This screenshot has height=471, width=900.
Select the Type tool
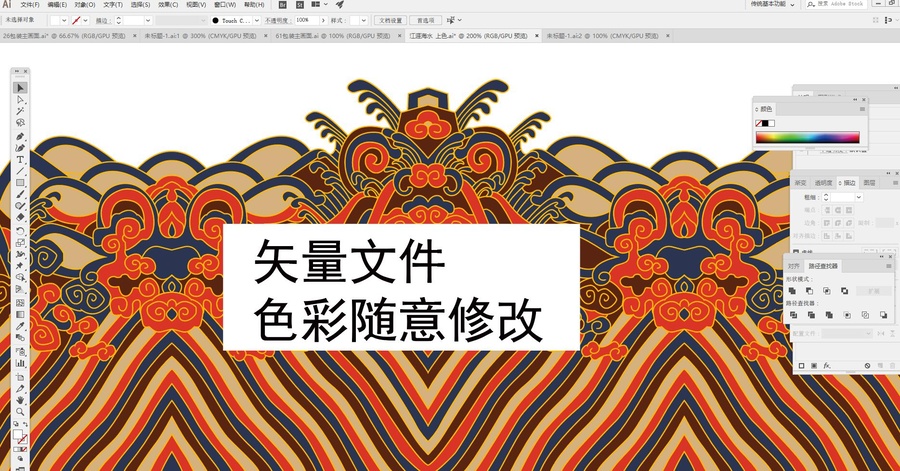click(20, 160)
